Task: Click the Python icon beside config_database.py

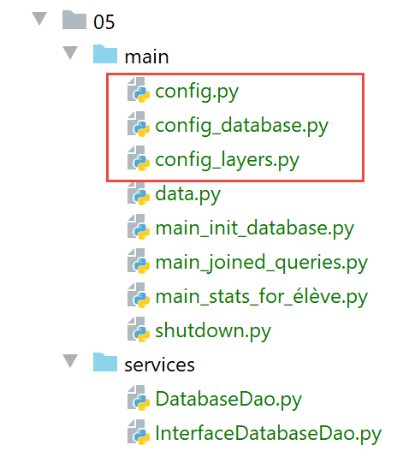Action: point(137,124)
